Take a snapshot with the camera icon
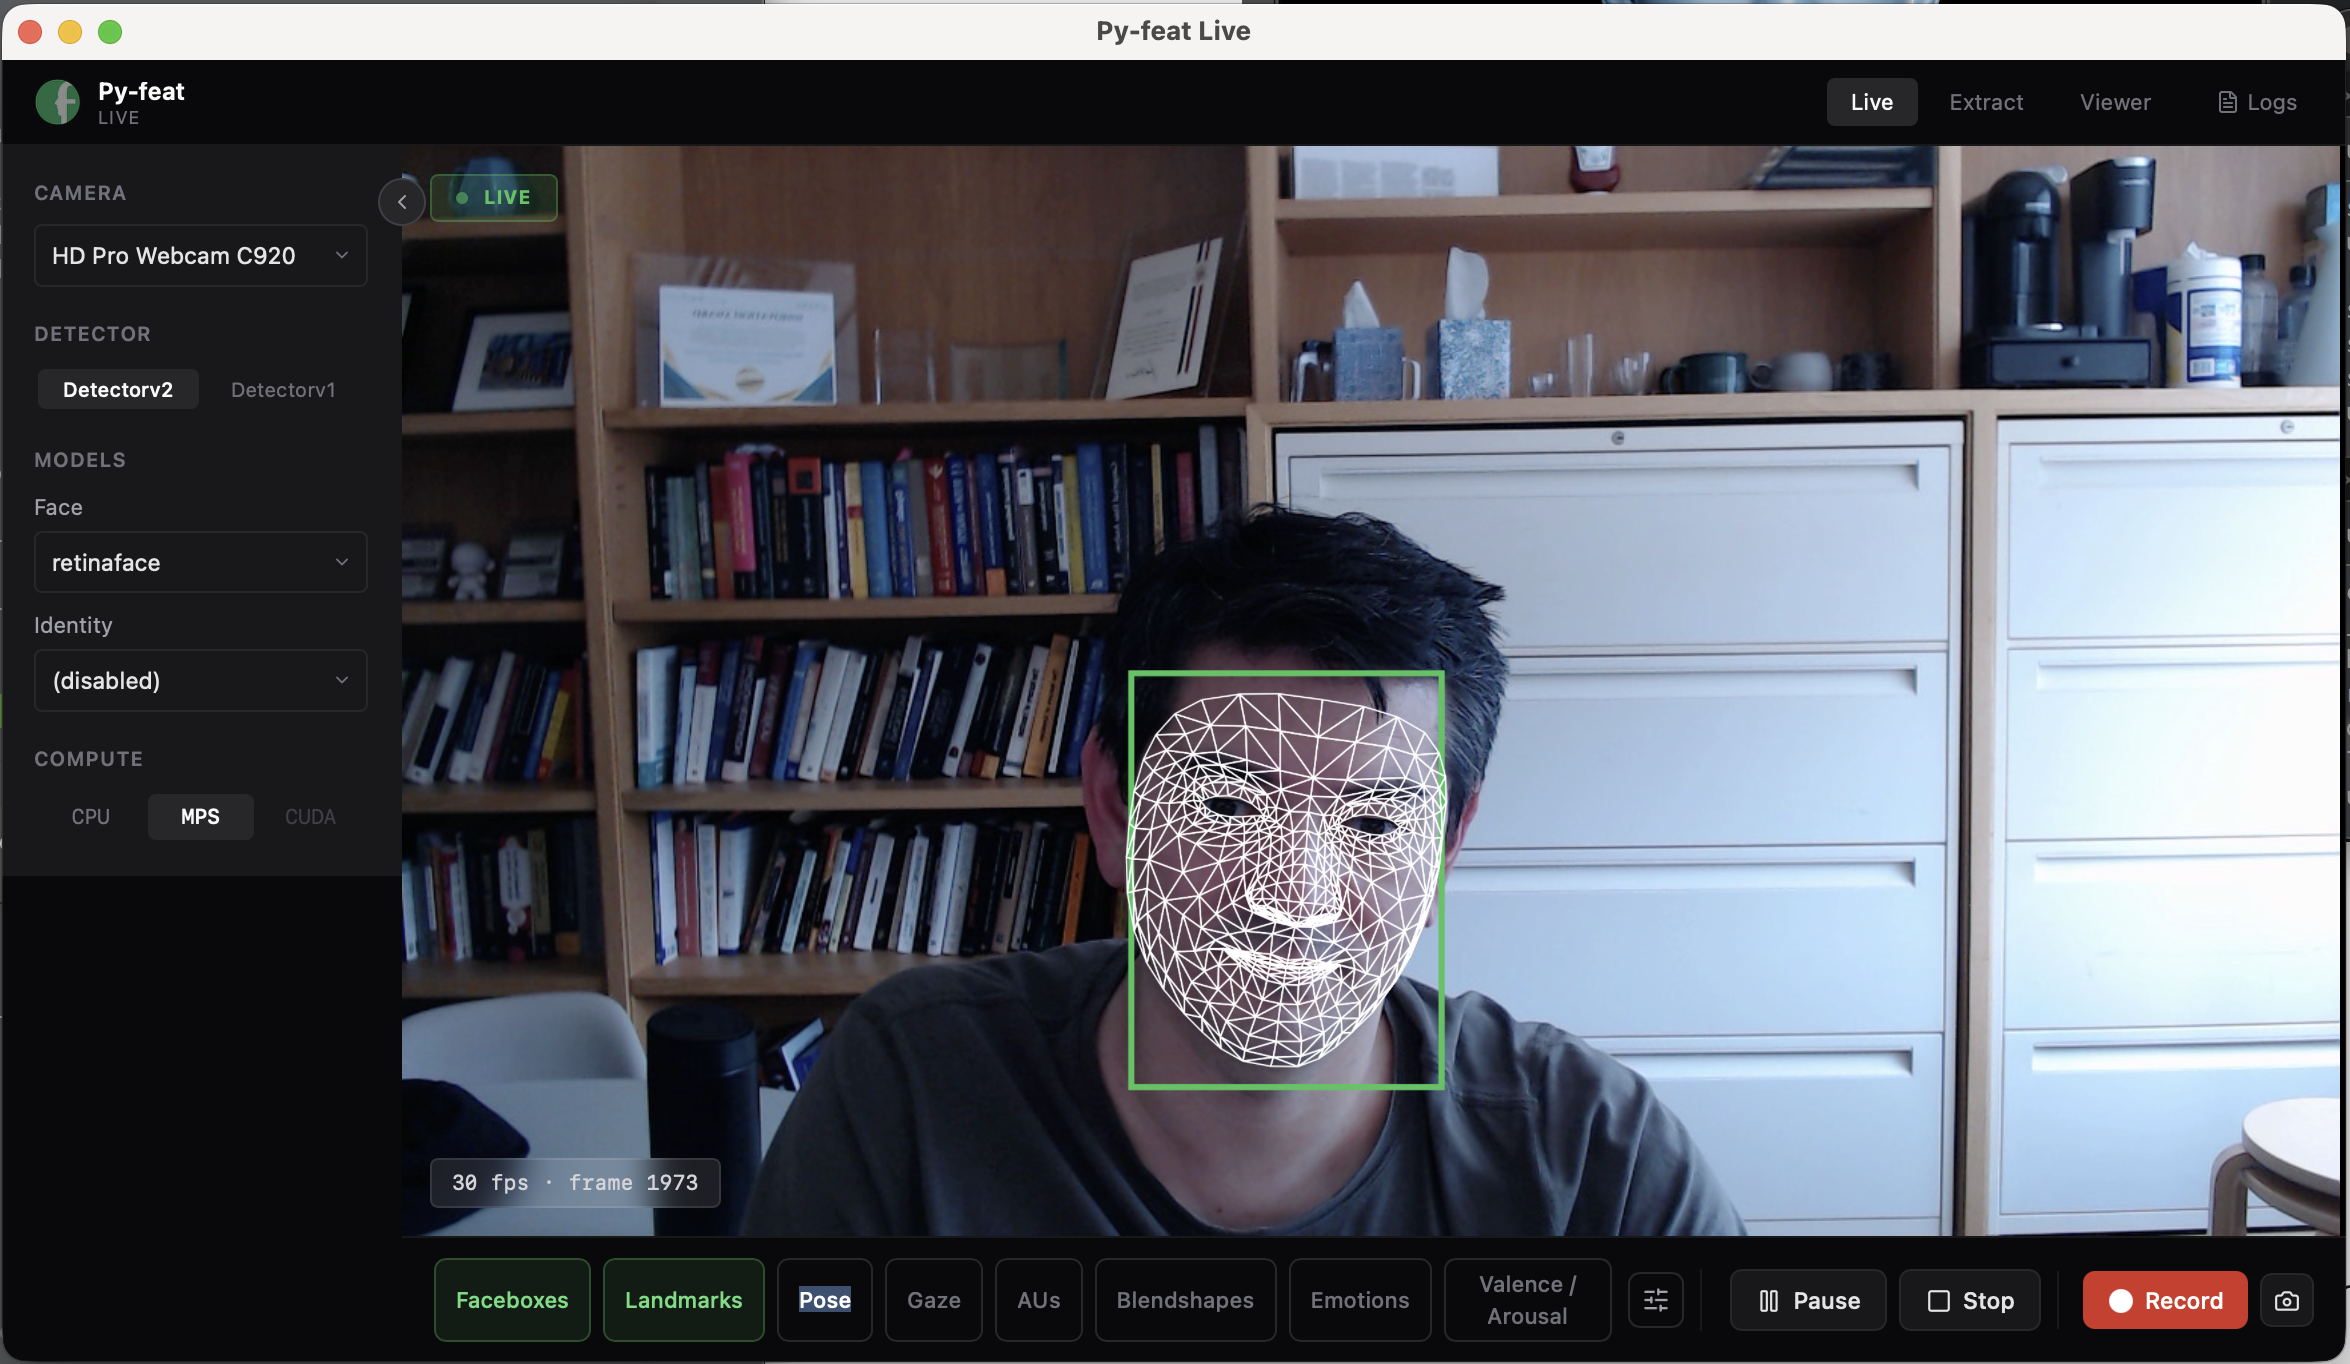This screenshot has height=1364, width=2350. tap(2287, 1300)
